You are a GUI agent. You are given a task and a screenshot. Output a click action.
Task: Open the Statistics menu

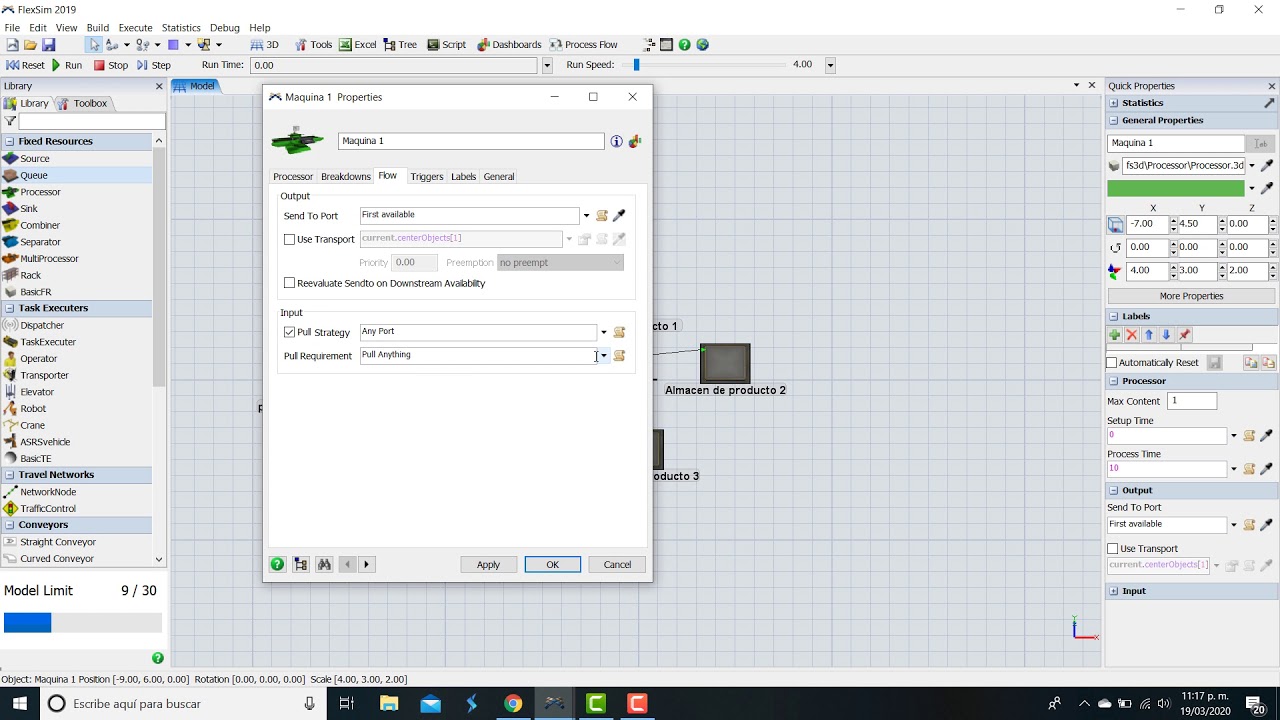(x=181, y=27)
